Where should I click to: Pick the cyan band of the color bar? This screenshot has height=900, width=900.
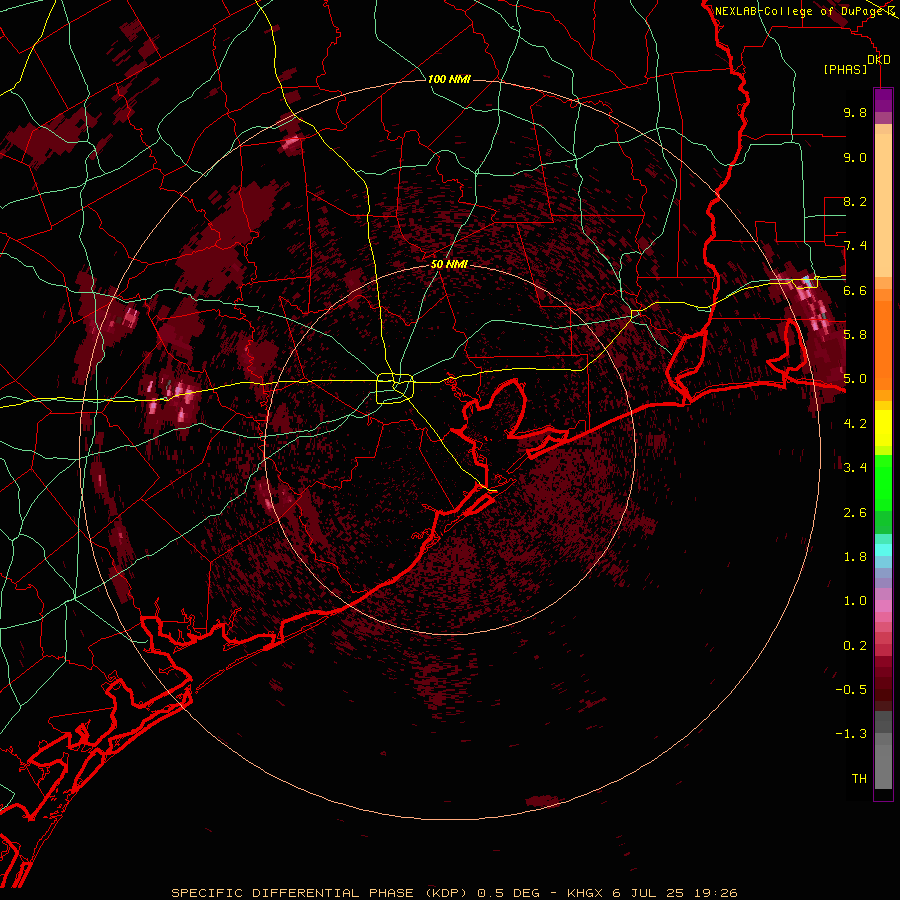(883, 550)
